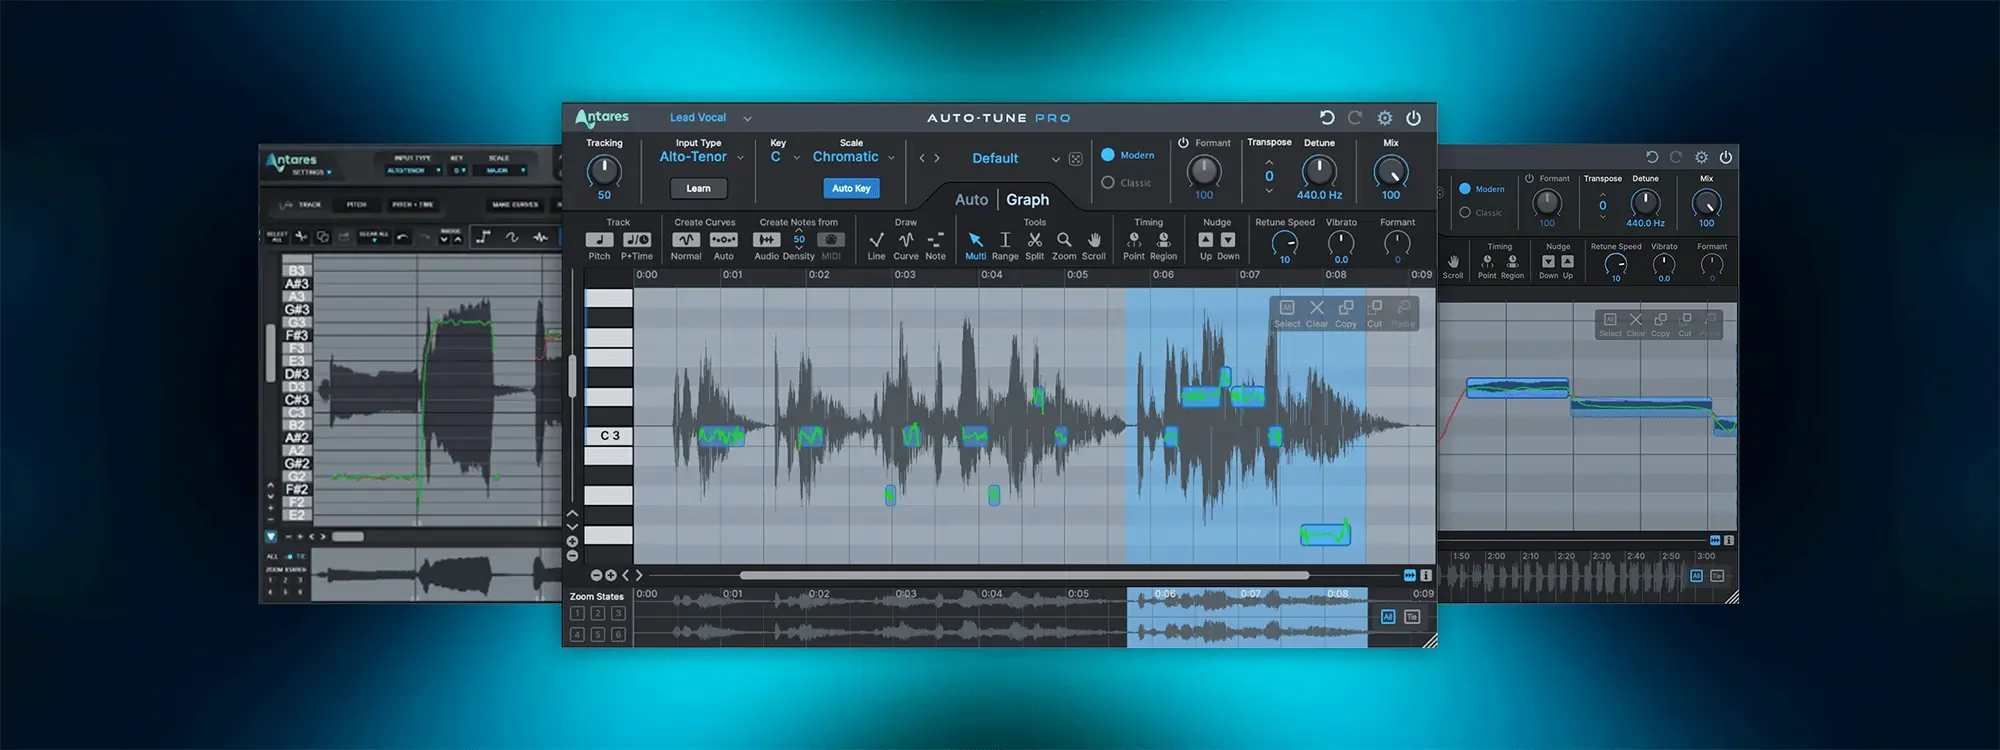Select the Line draw tool
The width and height of the screenshot is (2000, 750).
[876, 240]
